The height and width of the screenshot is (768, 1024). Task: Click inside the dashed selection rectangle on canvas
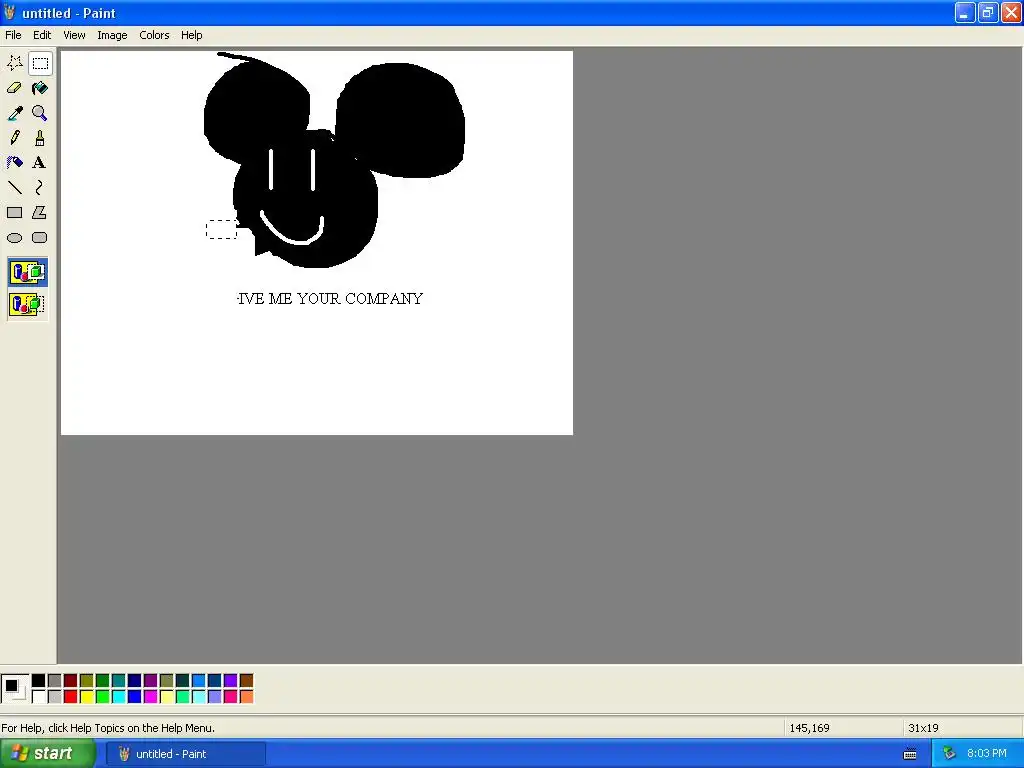(x=221, y=229)
